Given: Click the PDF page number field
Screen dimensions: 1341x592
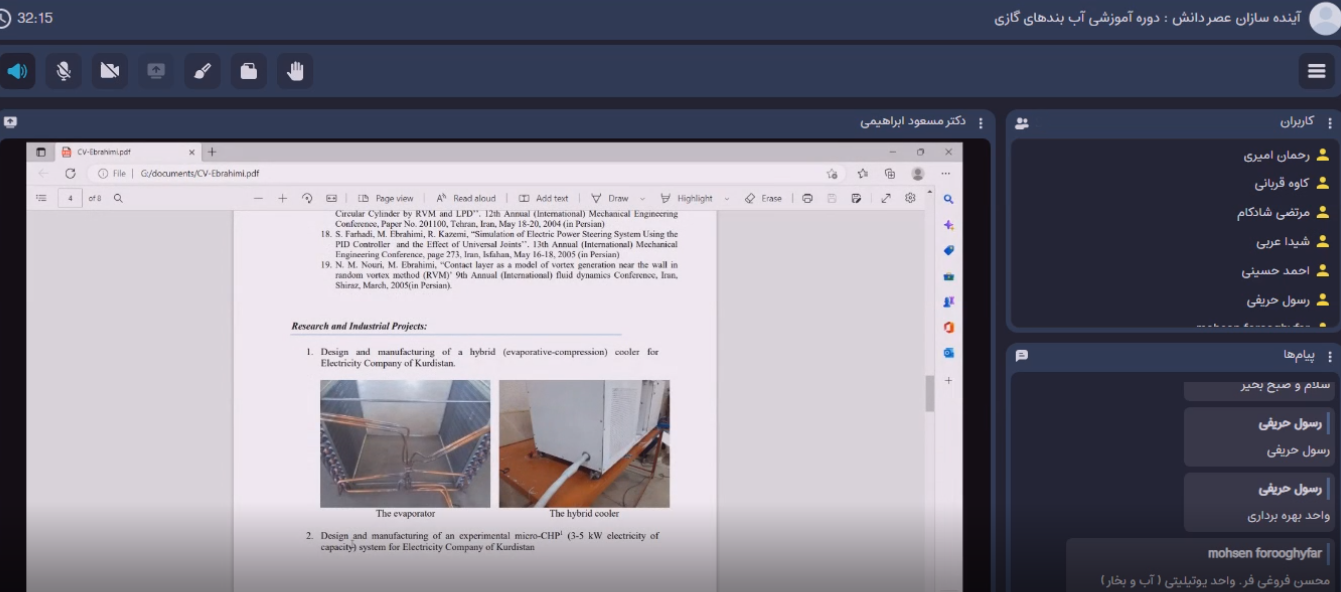Looking at the screenshot, I should (70, 198).
